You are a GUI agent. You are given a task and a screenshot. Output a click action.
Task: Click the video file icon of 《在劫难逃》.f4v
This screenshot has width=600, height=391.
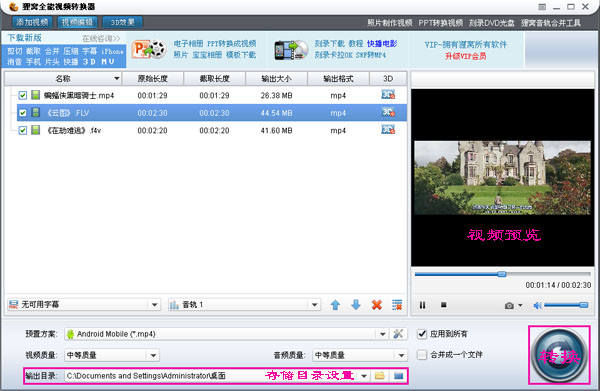(36, 130)
